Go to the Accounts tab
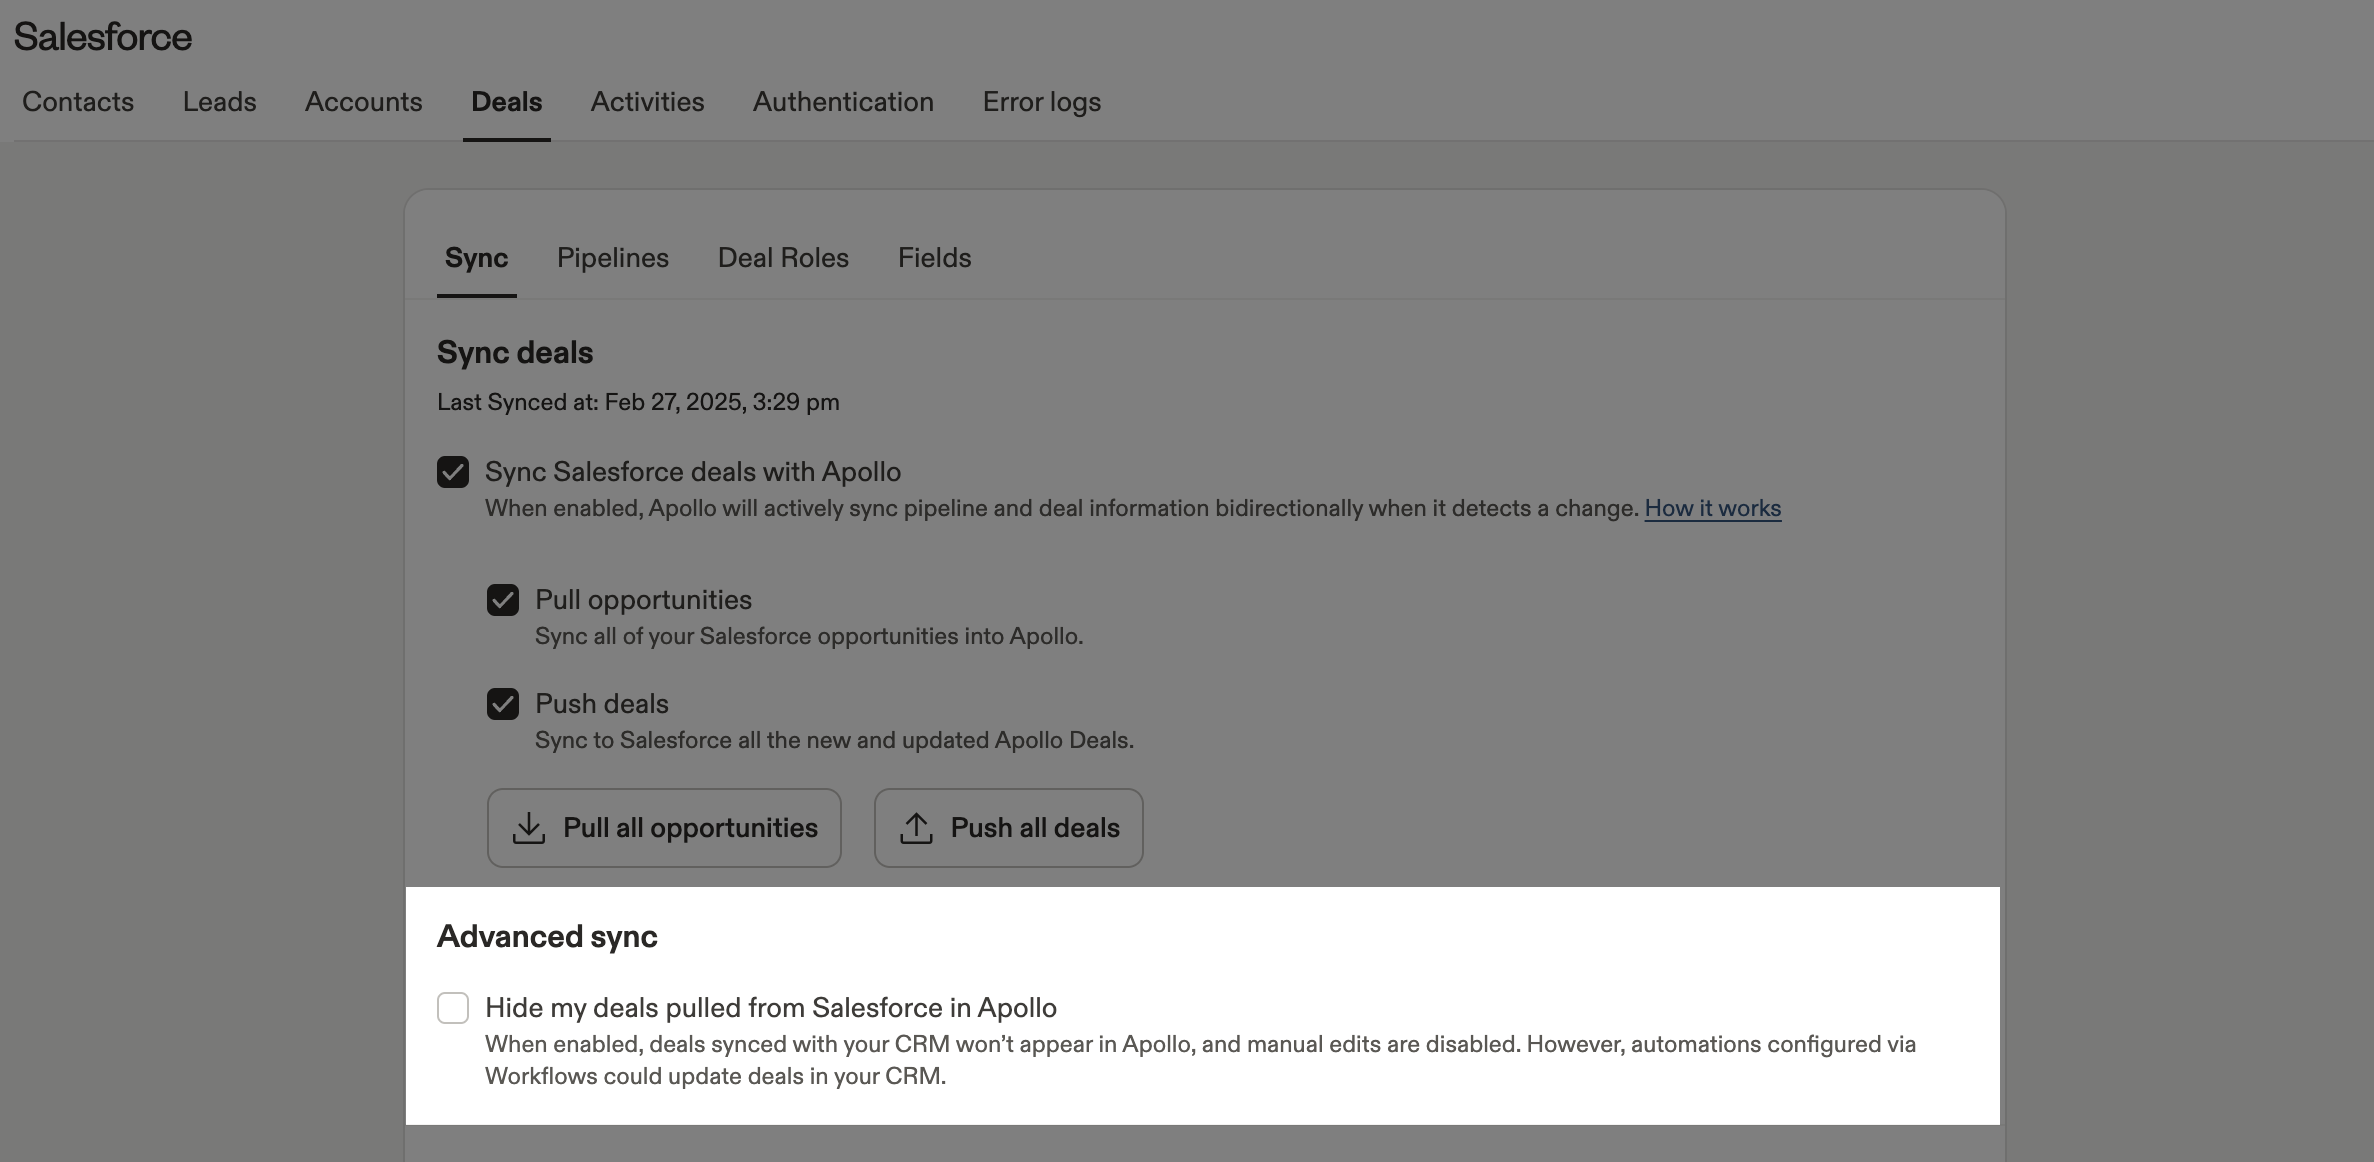This screenshot has height=1162, width=2374. coord(364,102)
